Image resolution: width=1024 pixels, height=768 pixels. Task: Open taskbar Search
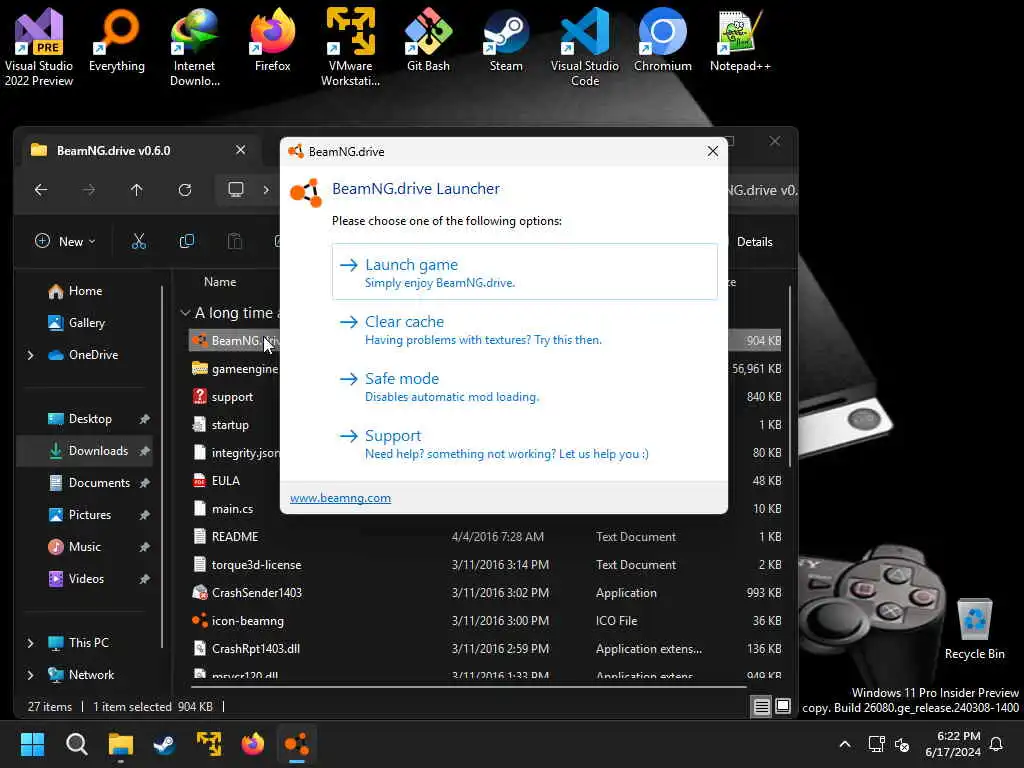[76, 744]
